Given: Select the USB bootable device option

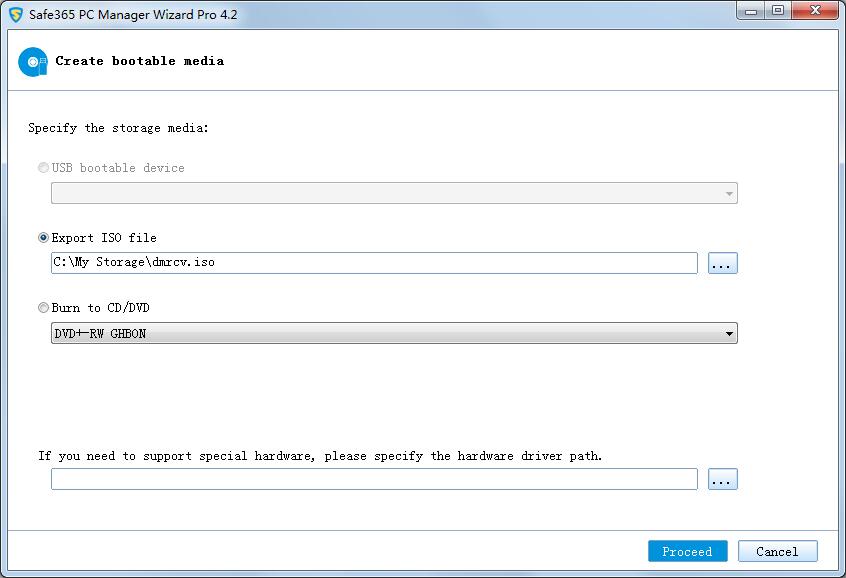Looking at the screenshot, I should tap(43, 168).
